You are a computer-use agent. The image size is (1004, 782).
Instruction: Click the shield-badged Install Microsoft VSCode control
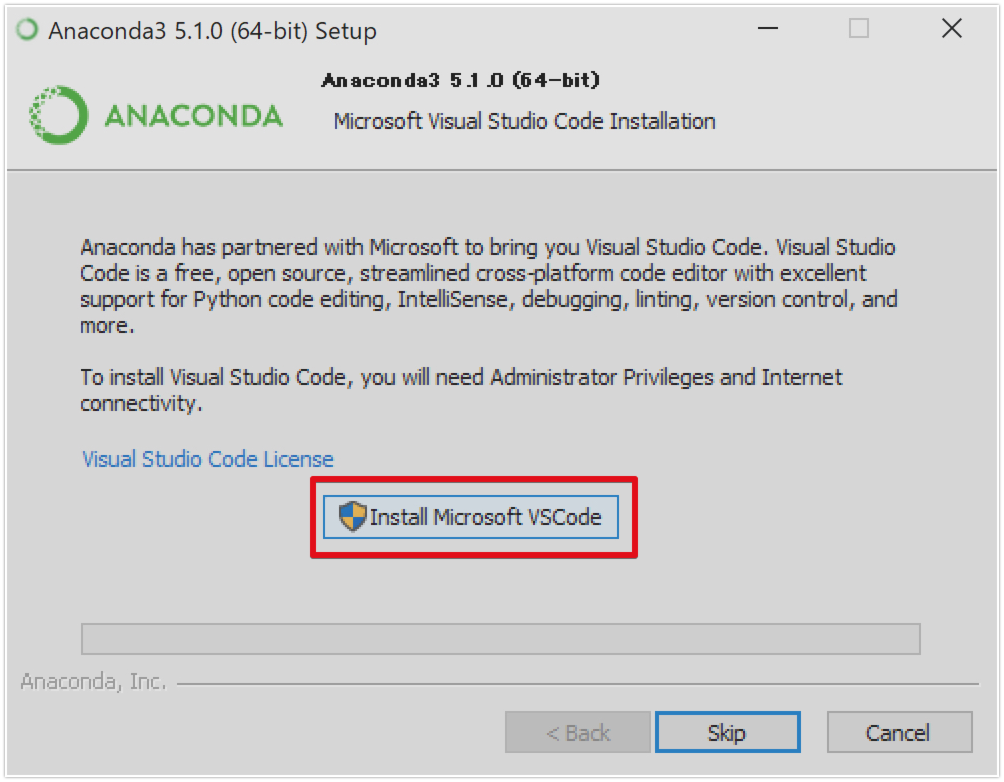click(471, 516)
